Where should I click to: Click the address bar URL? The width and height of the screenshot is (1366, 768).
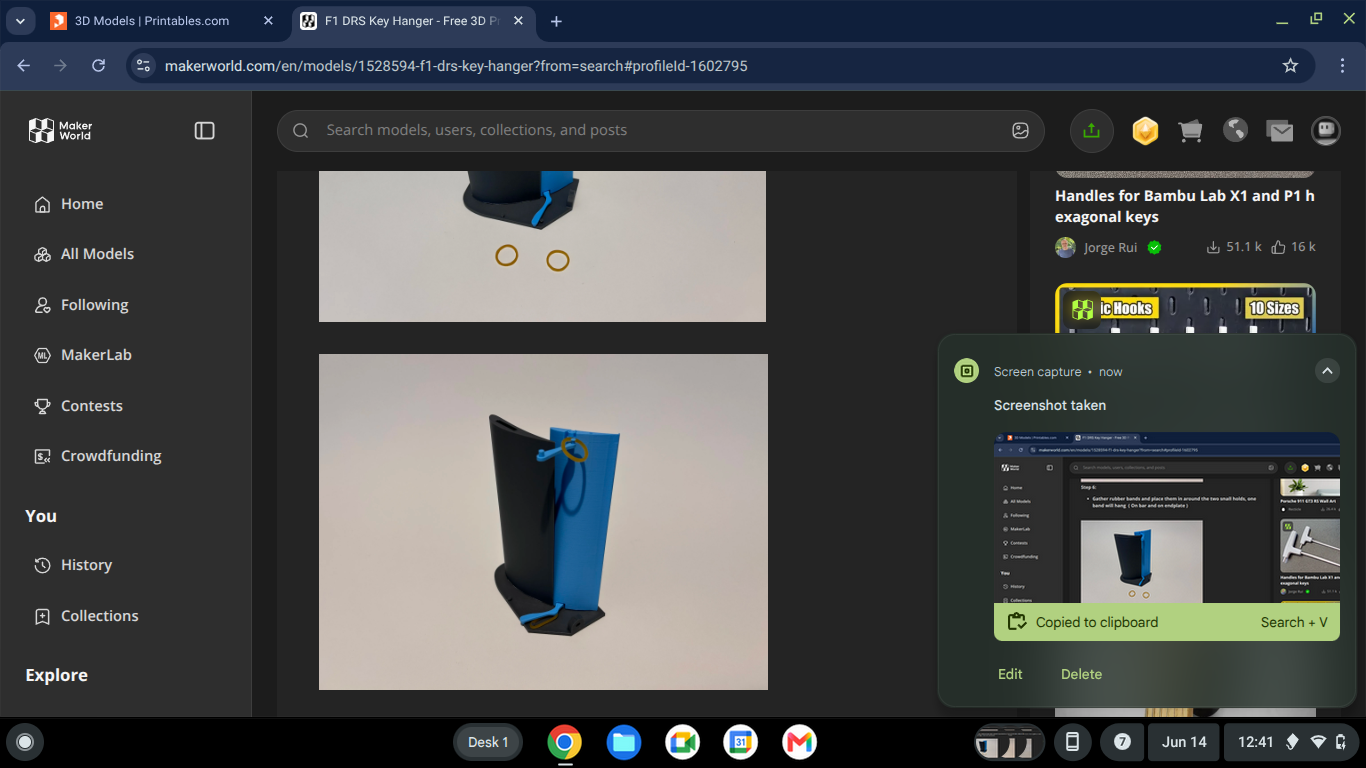456,66
